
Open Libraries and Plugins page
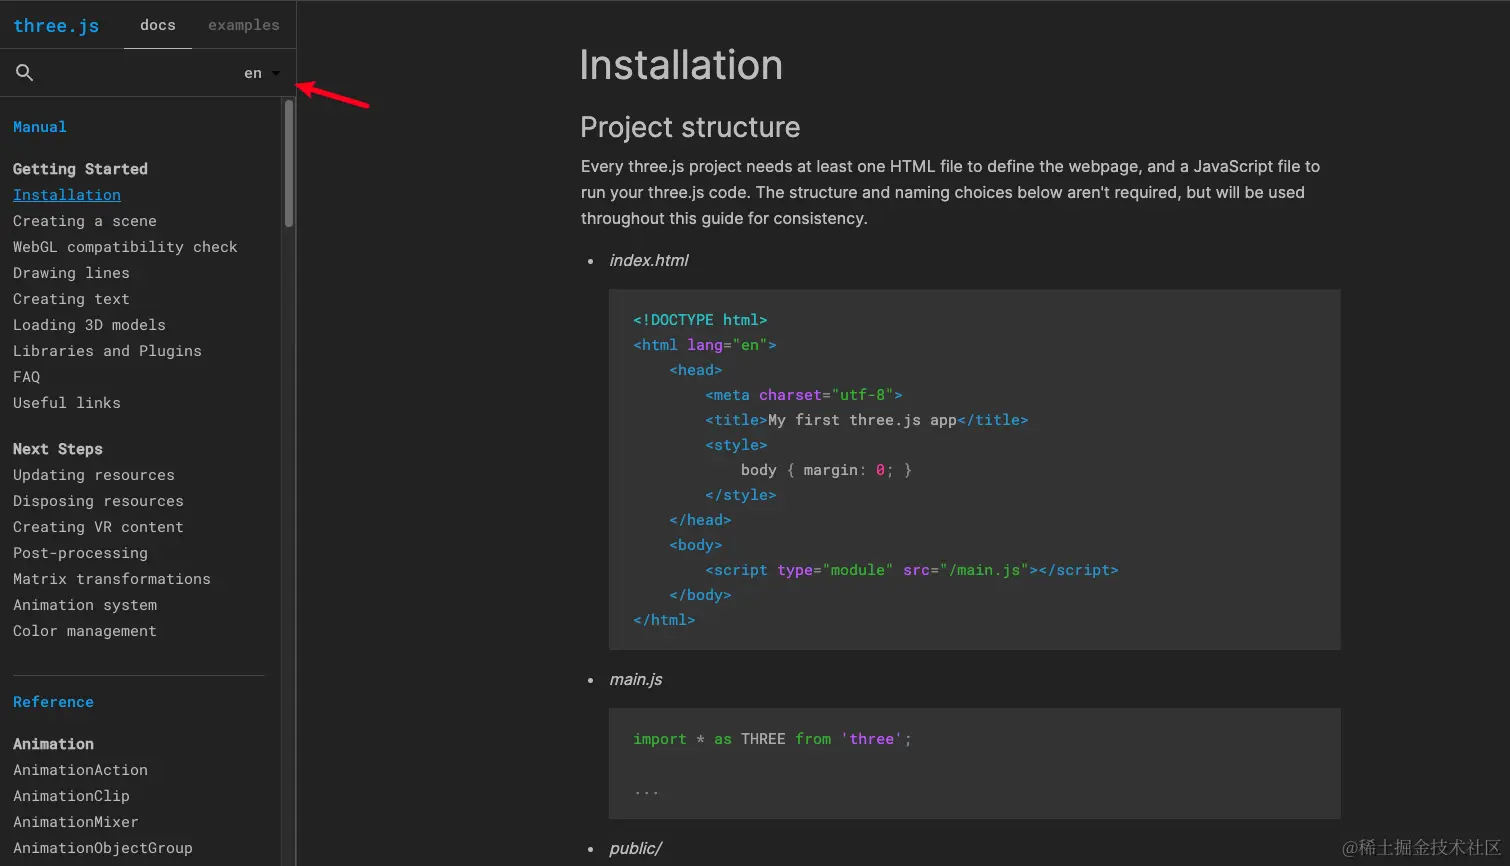point(107,351)
